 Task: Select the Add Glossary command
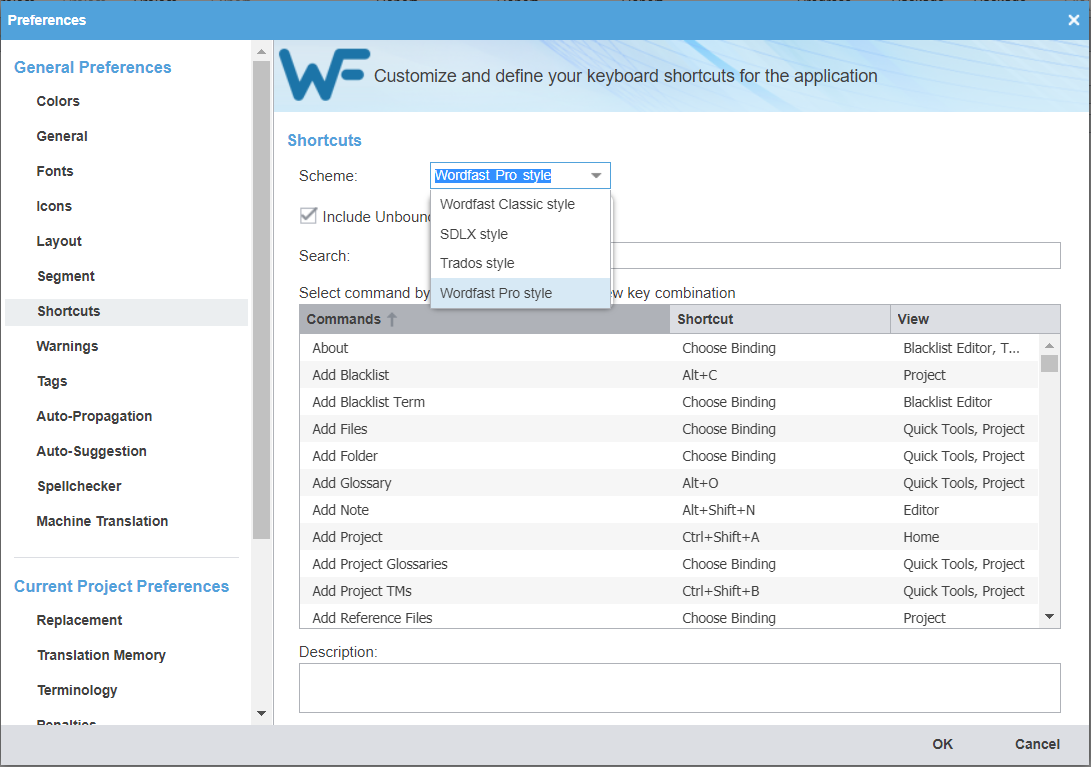(x=669, y=483)
